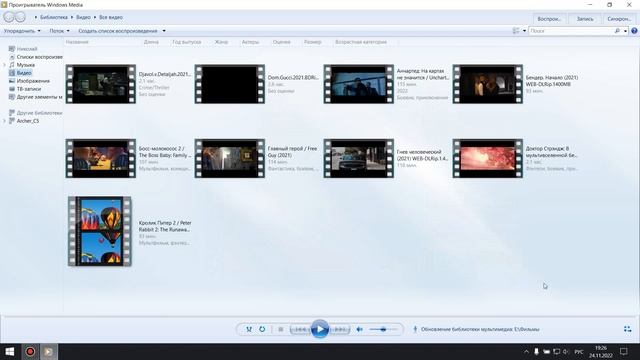The image size is (640, 360).
Task: Select the Босс-молокосос 2 video thumbnail
Action: coord(101,158)
